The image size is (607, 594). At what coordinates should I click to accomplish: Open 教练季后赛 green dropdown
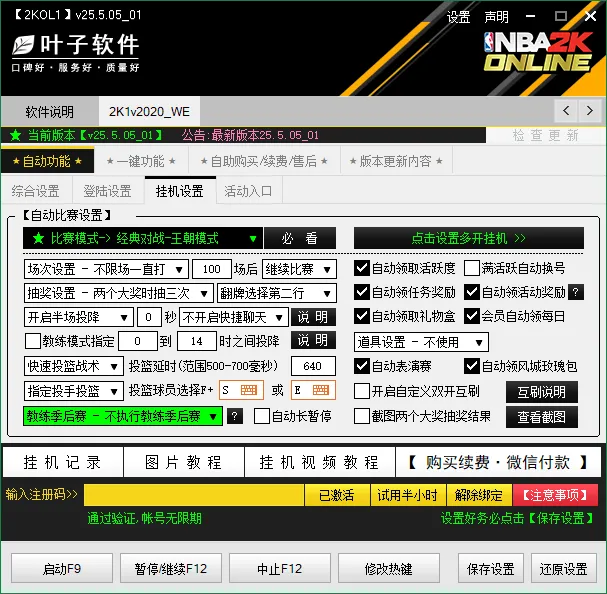pos(123,416)
